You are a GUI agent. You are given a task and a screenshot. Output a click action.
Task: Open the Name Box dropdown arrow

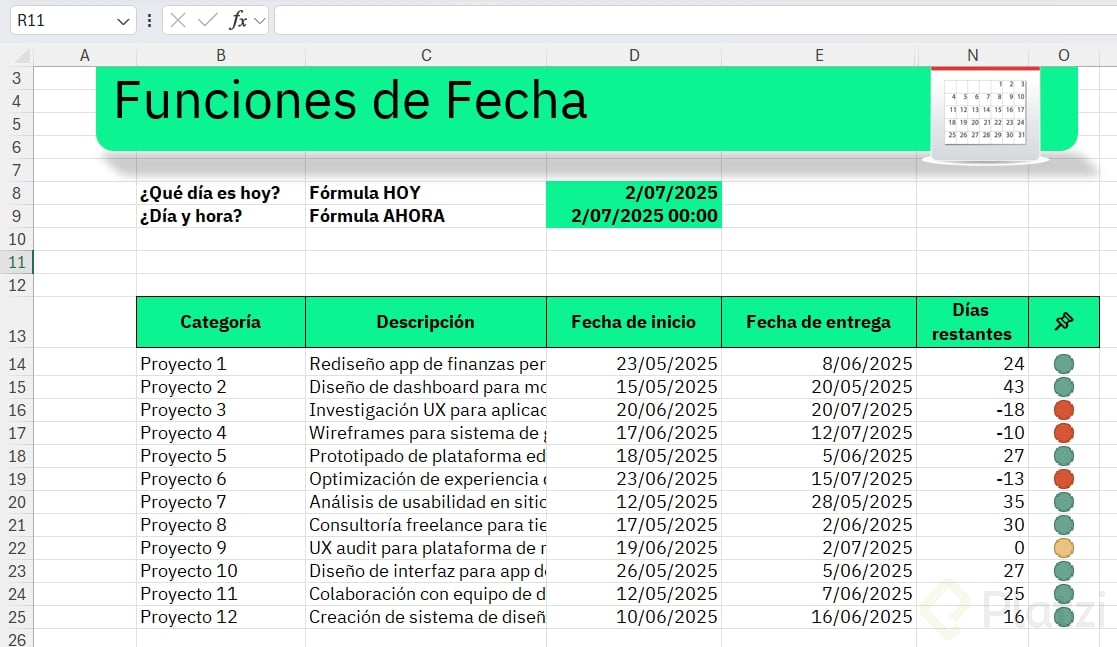pyautogui.click(x=123, y=21)
